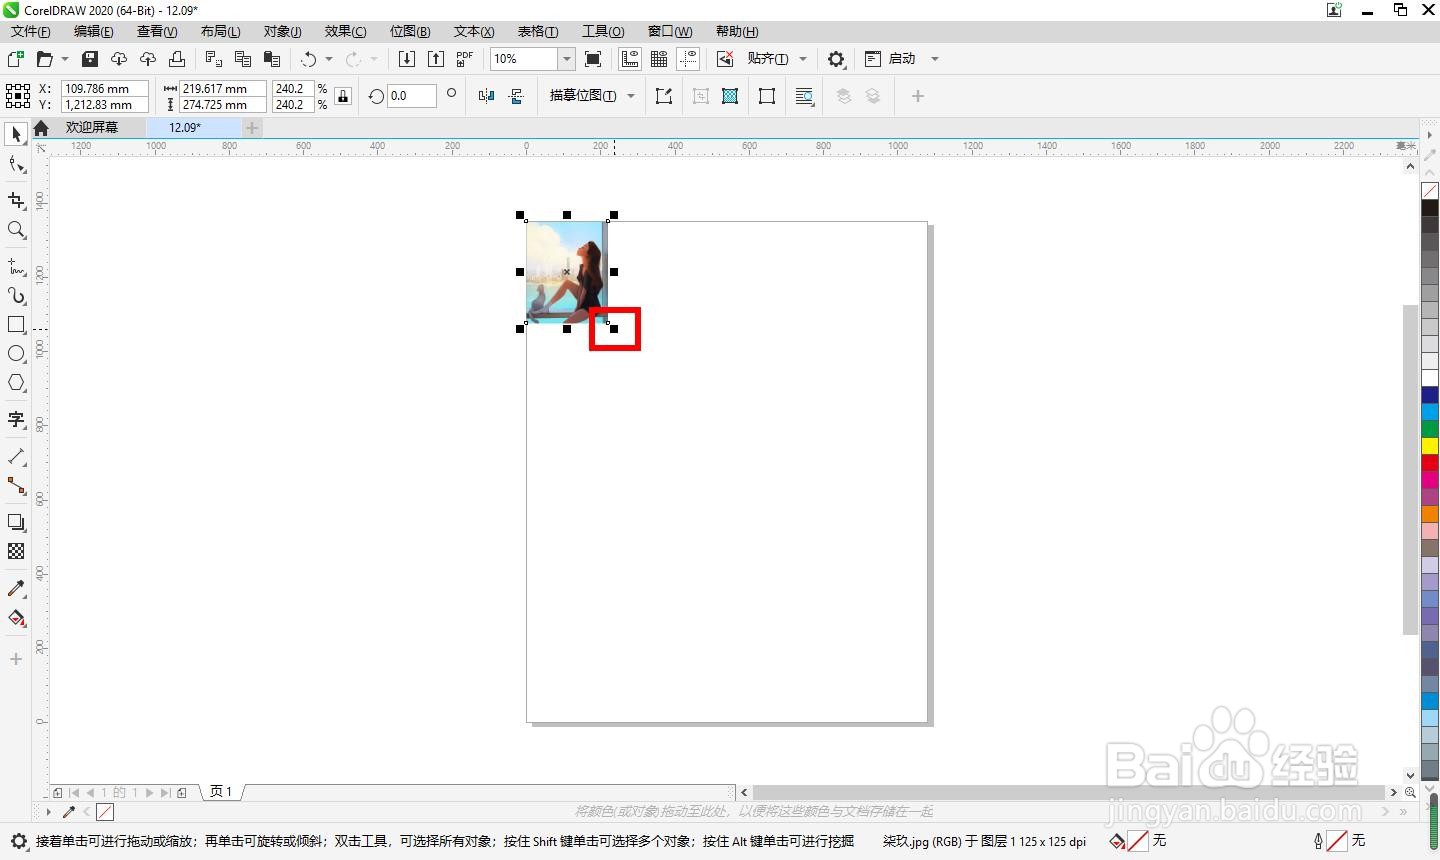Toggle the lock ratio padlock
The image size is (1440, 860).
coord(343,96)
